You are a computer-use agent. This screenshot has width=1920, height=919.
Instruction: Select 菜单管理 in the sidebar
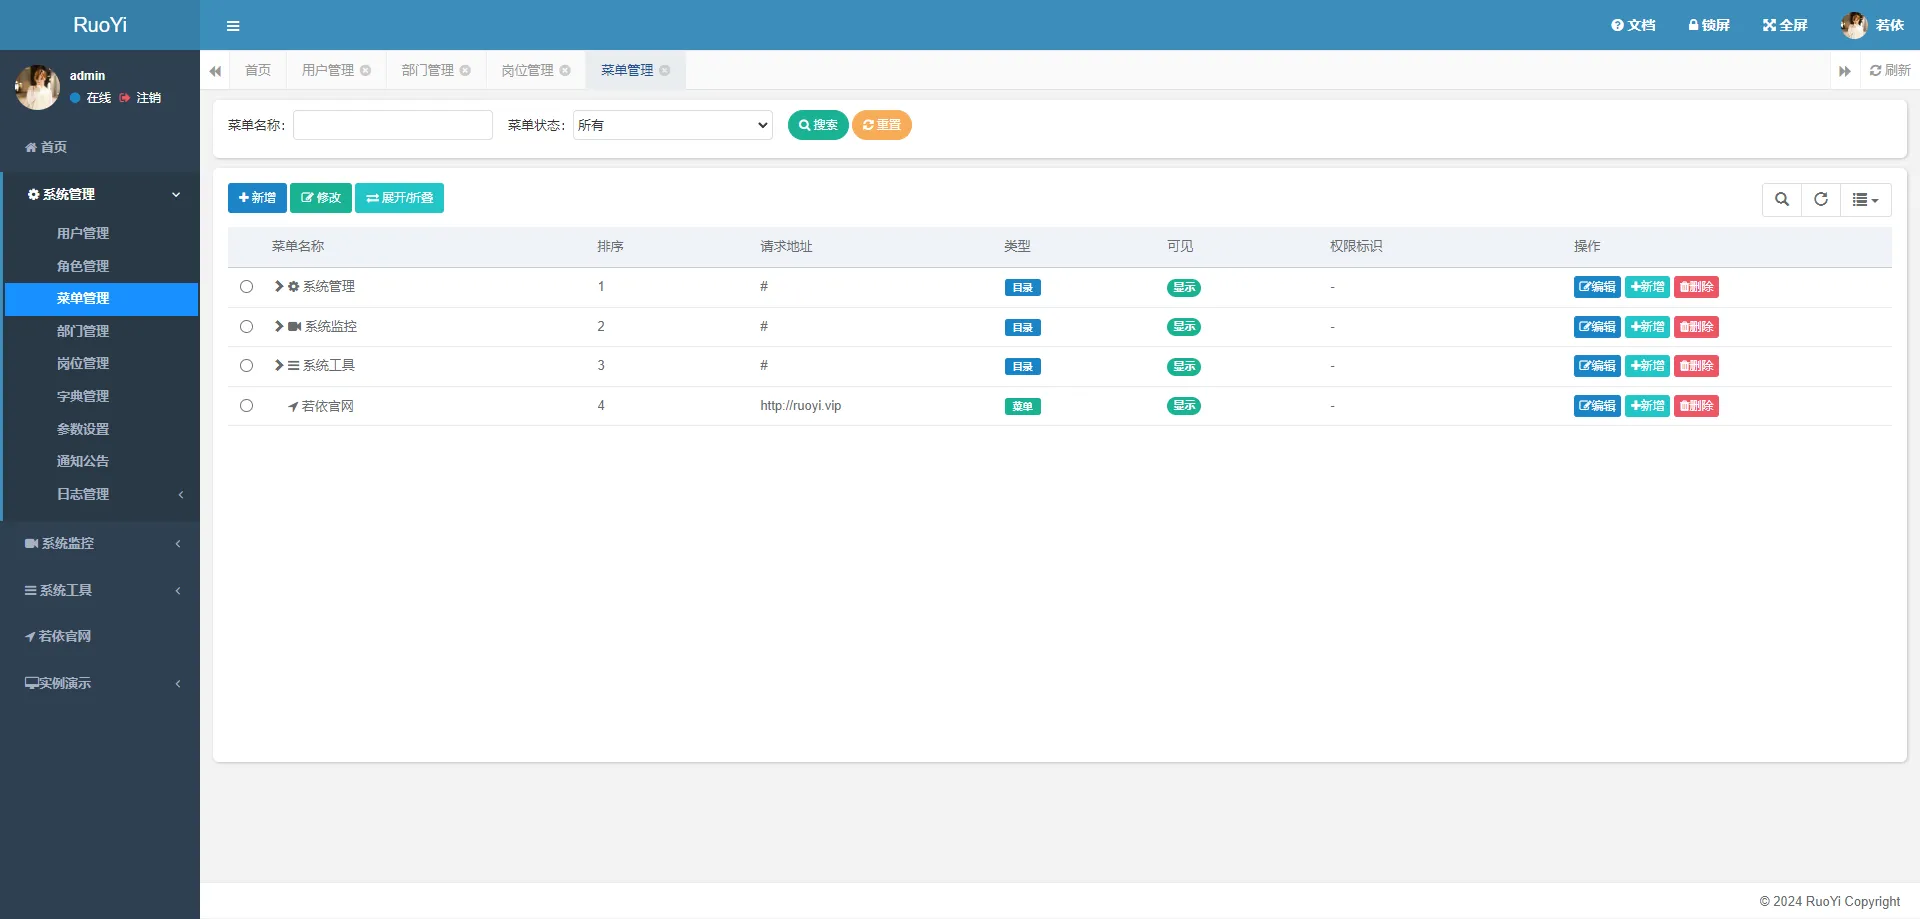coord(100,298)
